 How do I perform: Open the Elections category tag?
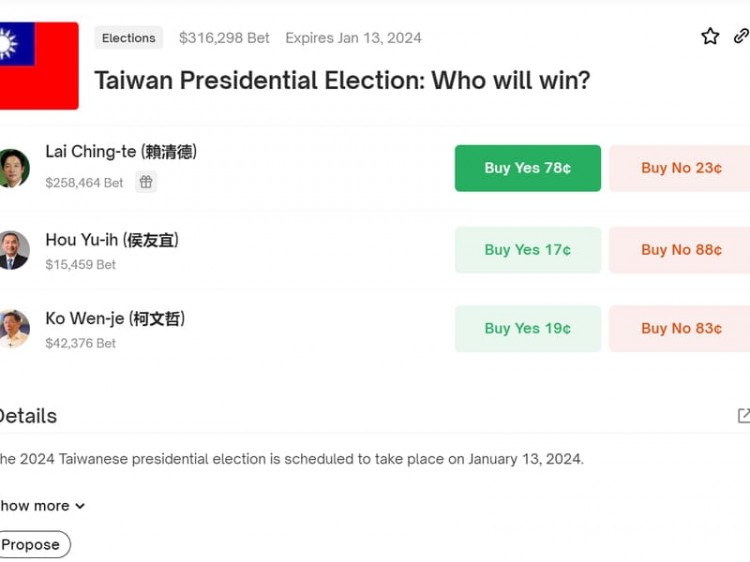coord(129,38)
